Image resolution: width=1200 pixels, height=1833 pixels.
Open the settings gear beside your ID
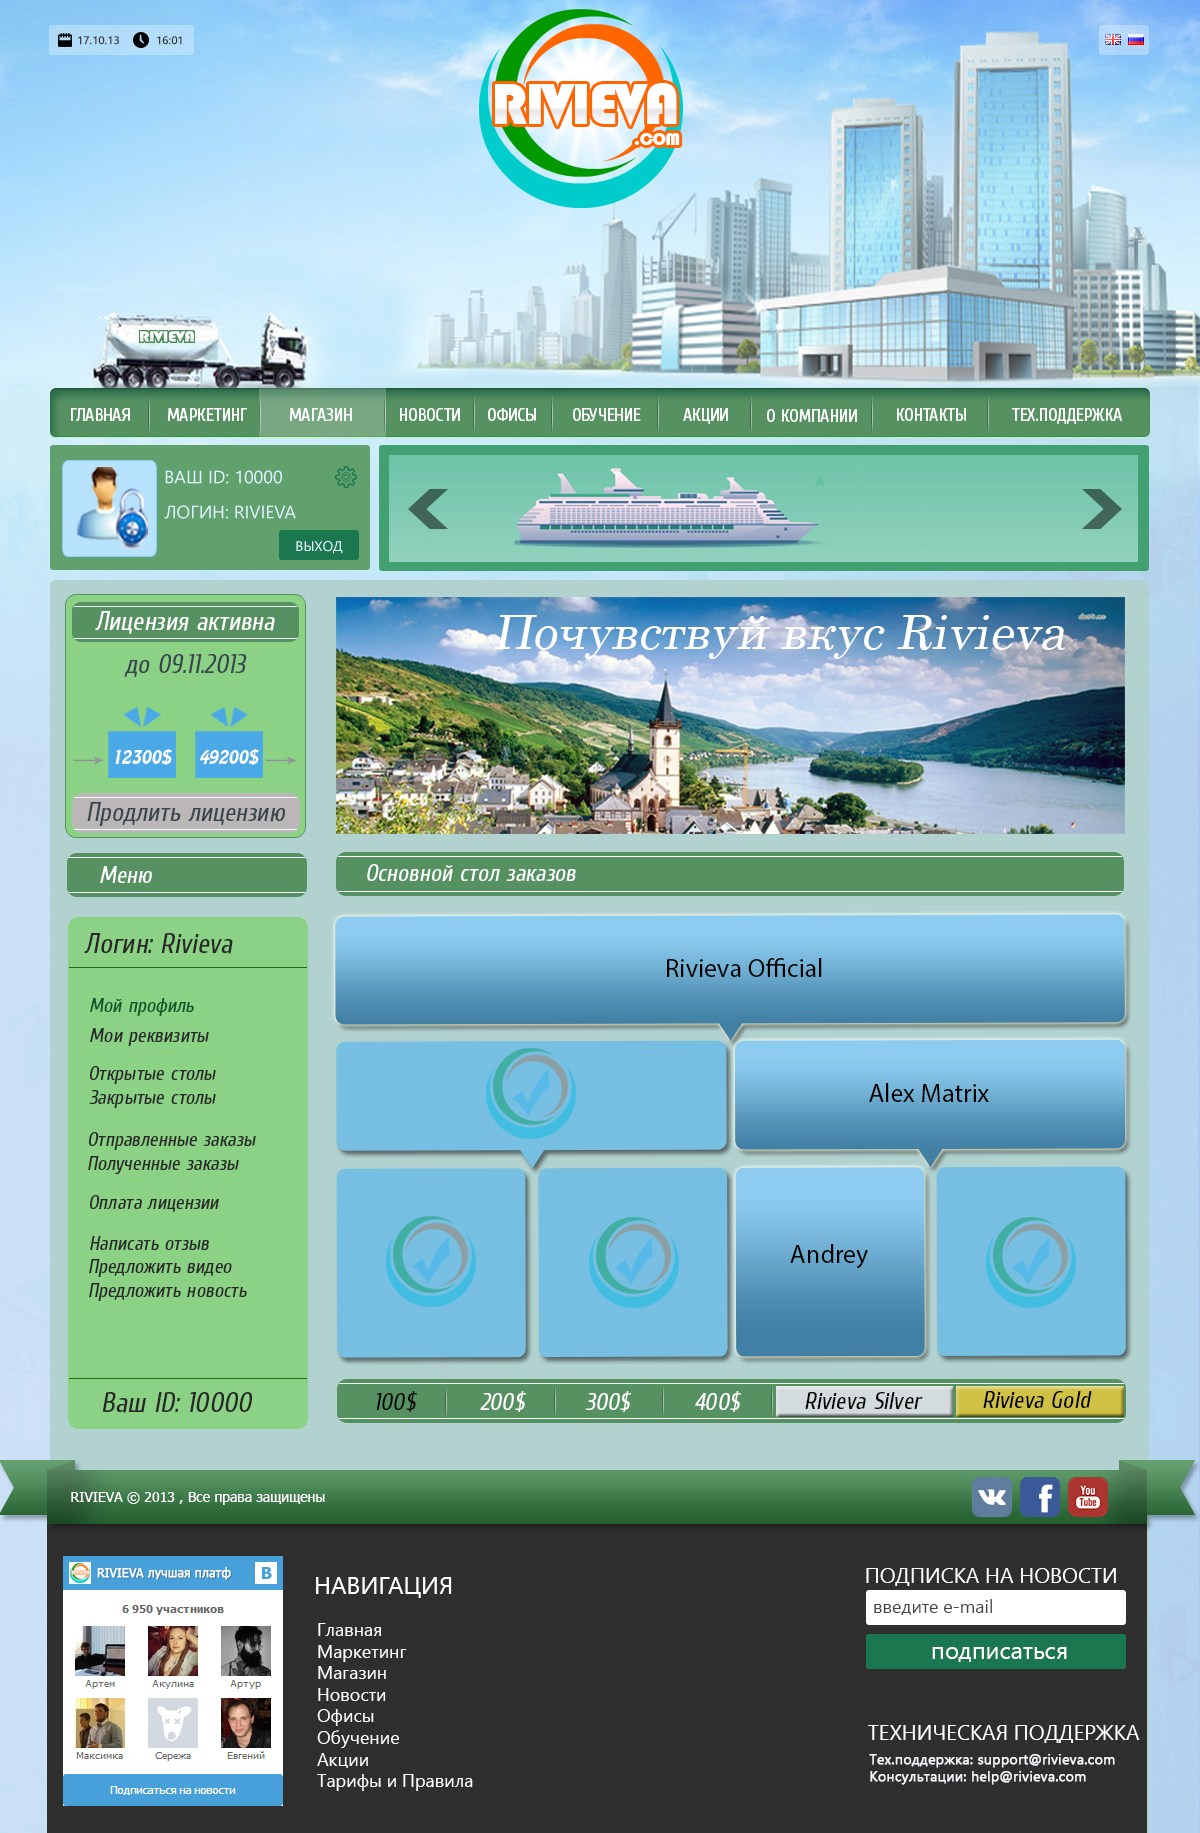coord(346,477)
